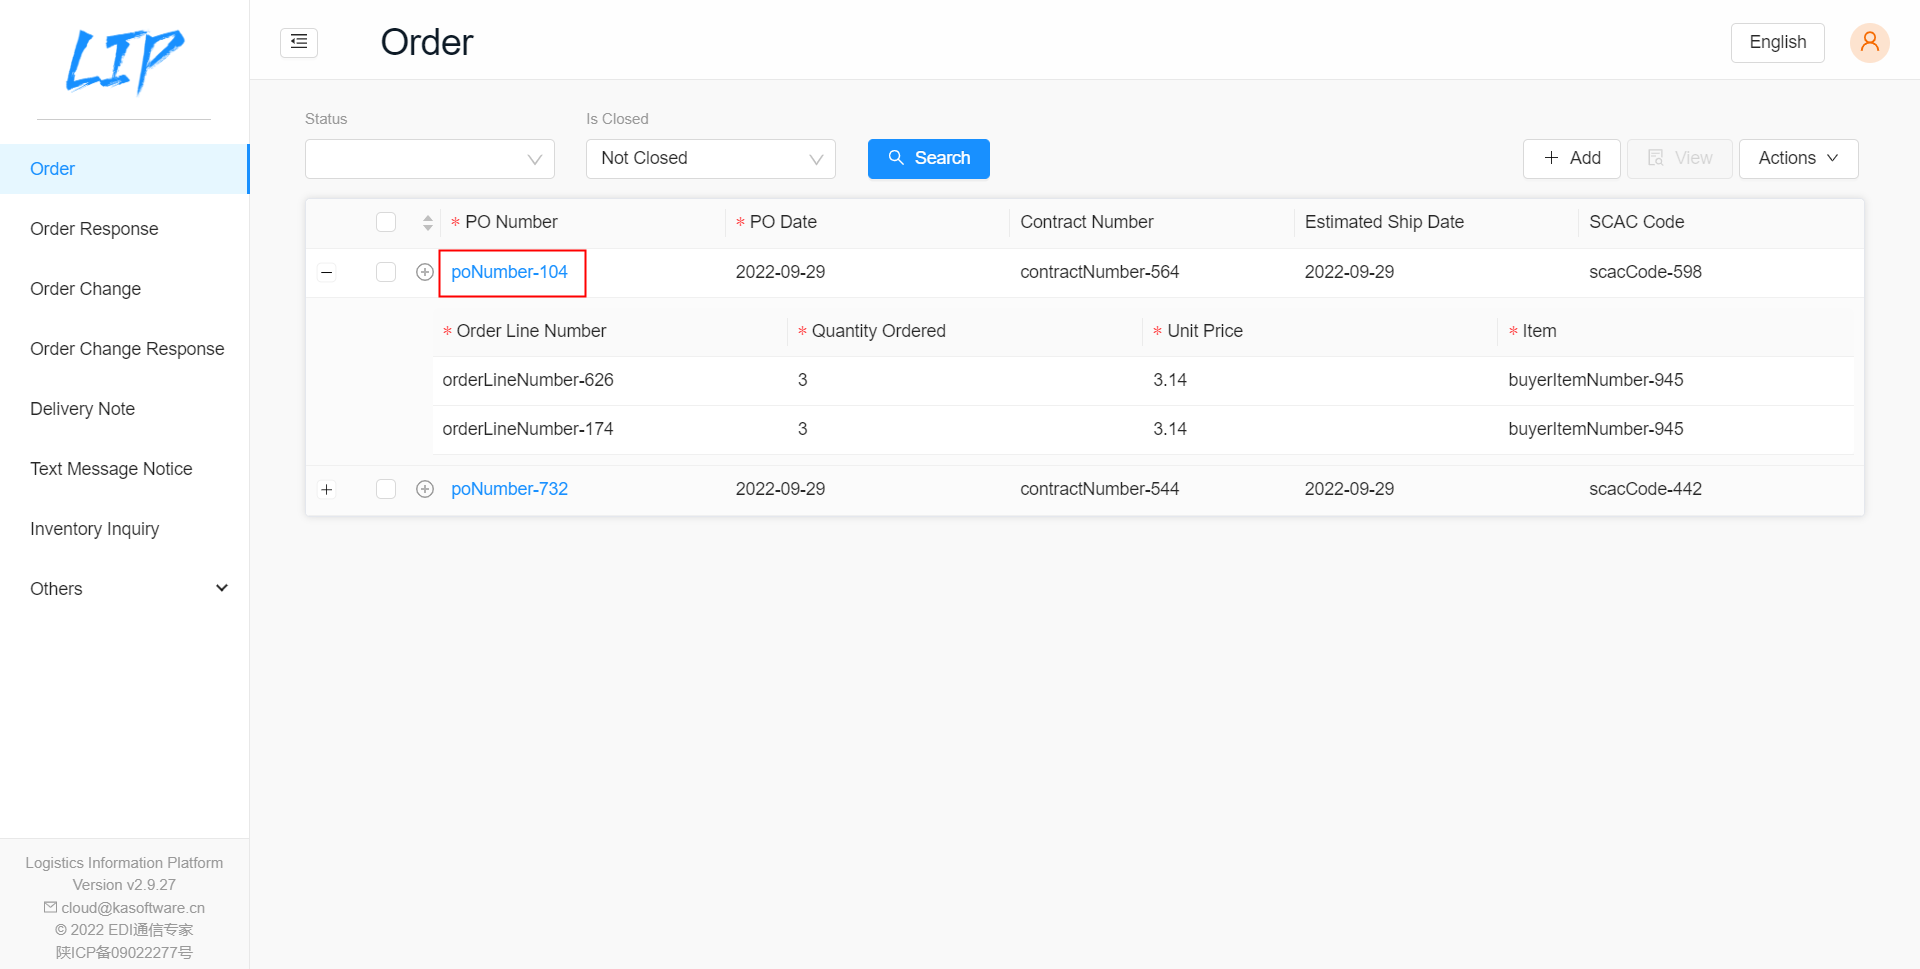Click the LIP logo
Image resolution: width=1920 pixels, height=969 pixels.
[x=124, y=60]
